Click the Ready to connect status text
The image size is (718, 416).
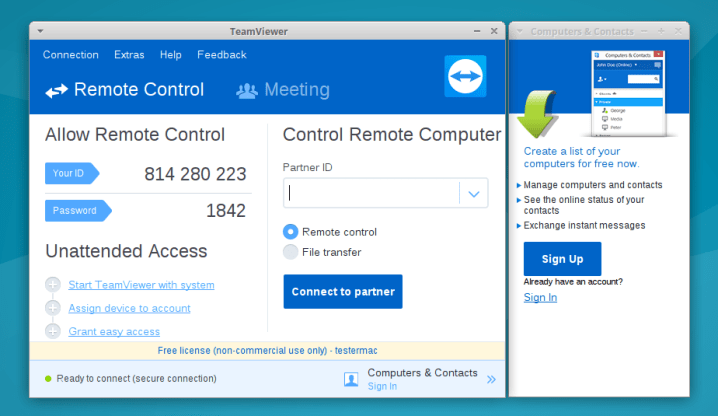pos(136,378)
